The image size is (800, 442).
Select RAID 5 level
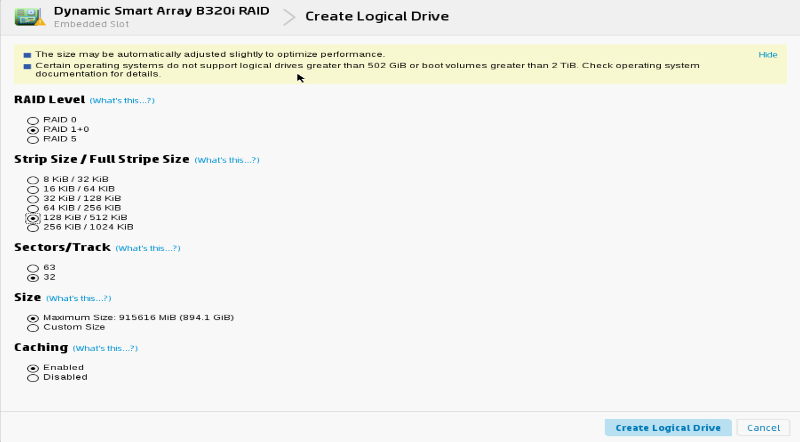33,140
